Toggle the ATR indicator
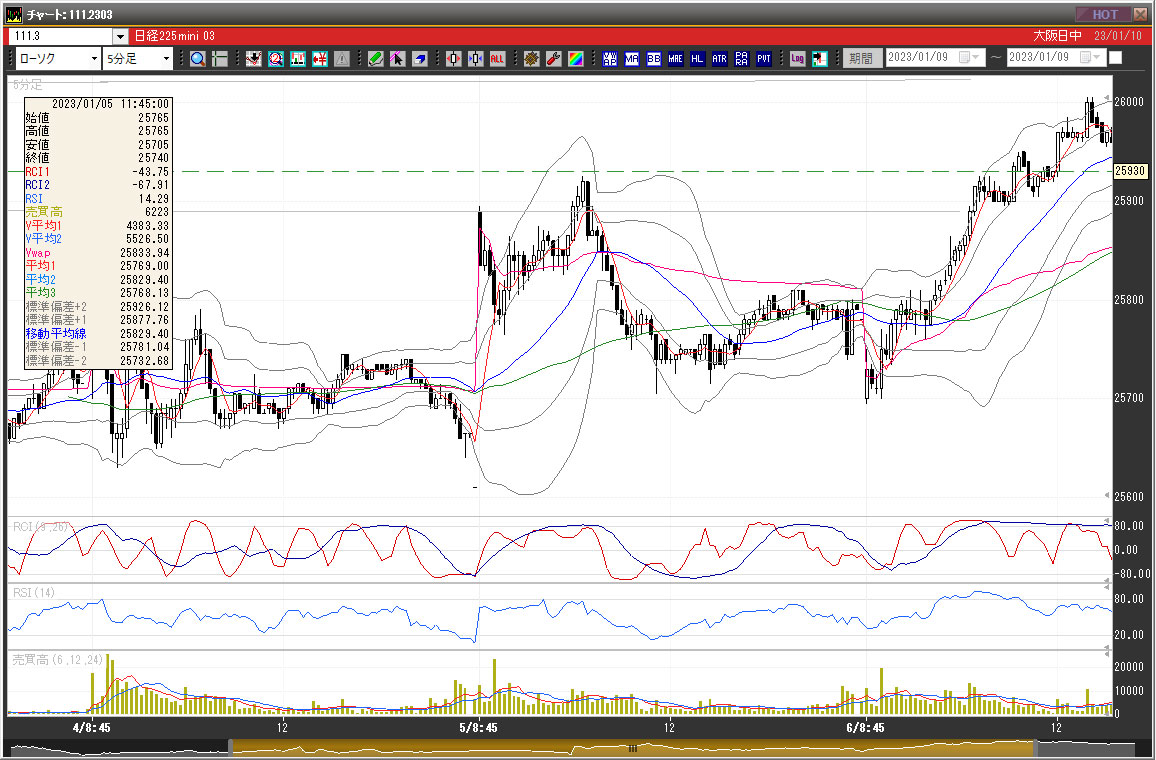1156x760 pixels. [720, 59]
